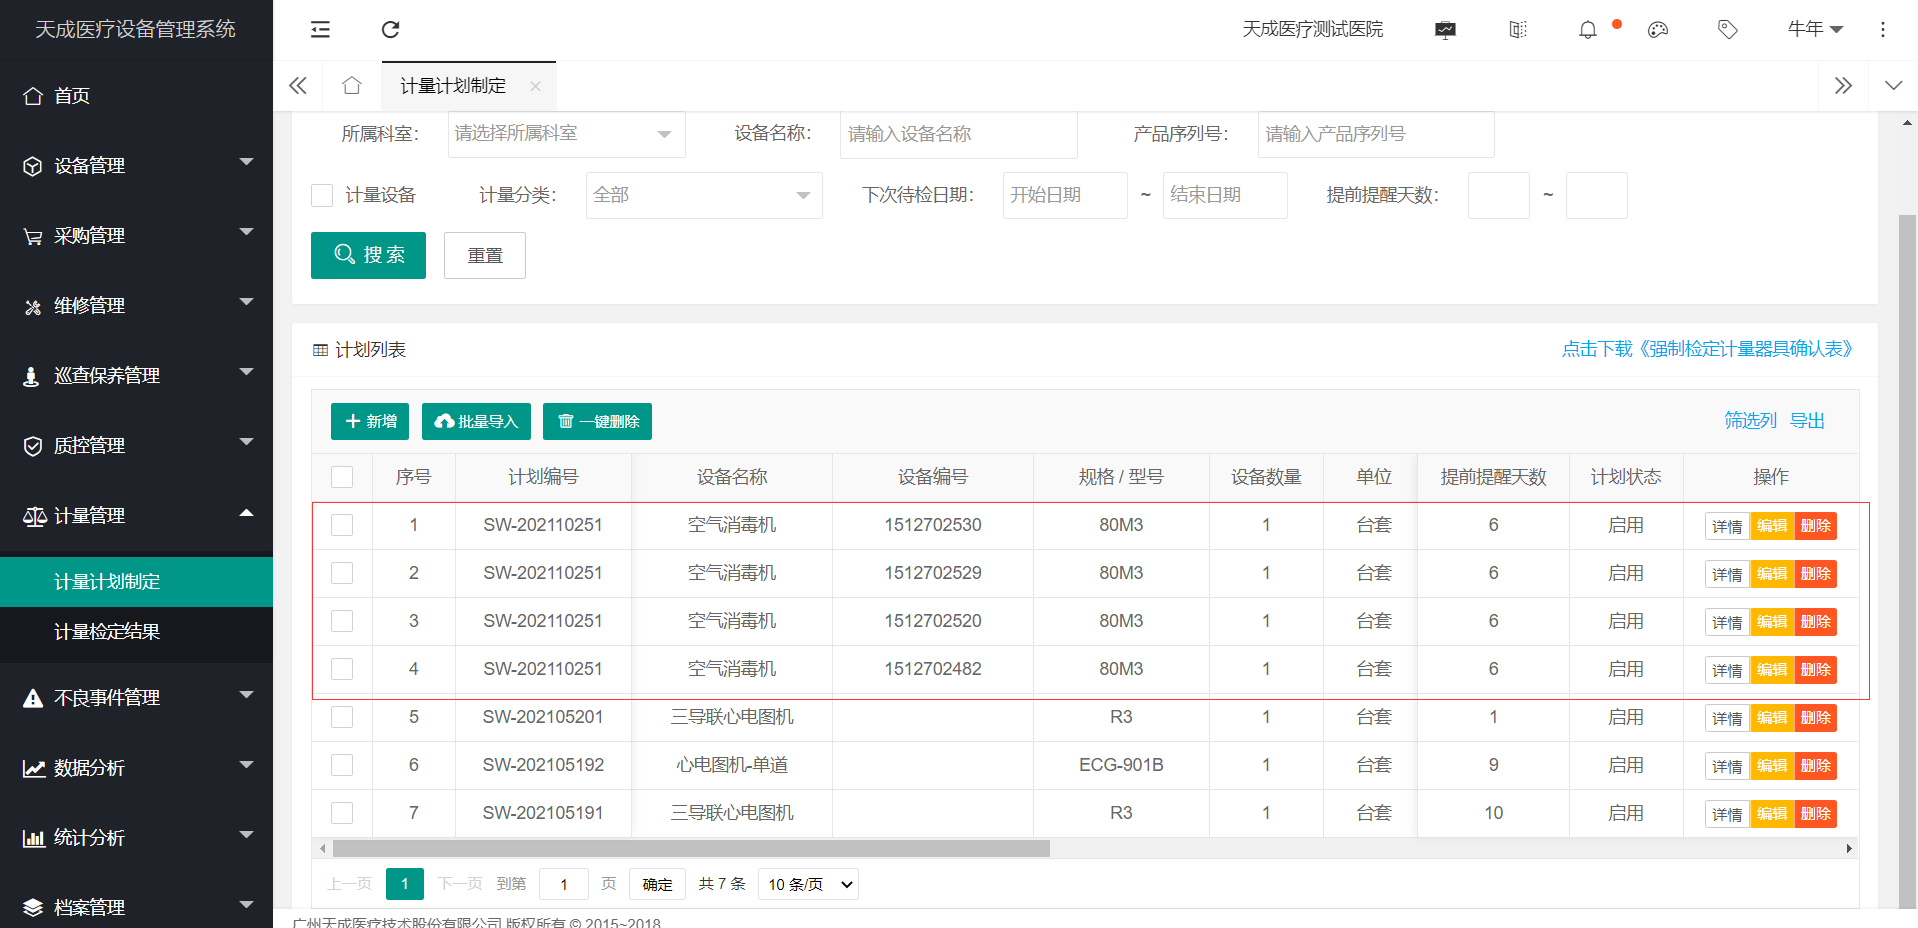The height and width of the screenshot is (928, 1918).
Task: Open the more-options vertical dots menu
Action: pyautogui.click(x=1883, y=30)
